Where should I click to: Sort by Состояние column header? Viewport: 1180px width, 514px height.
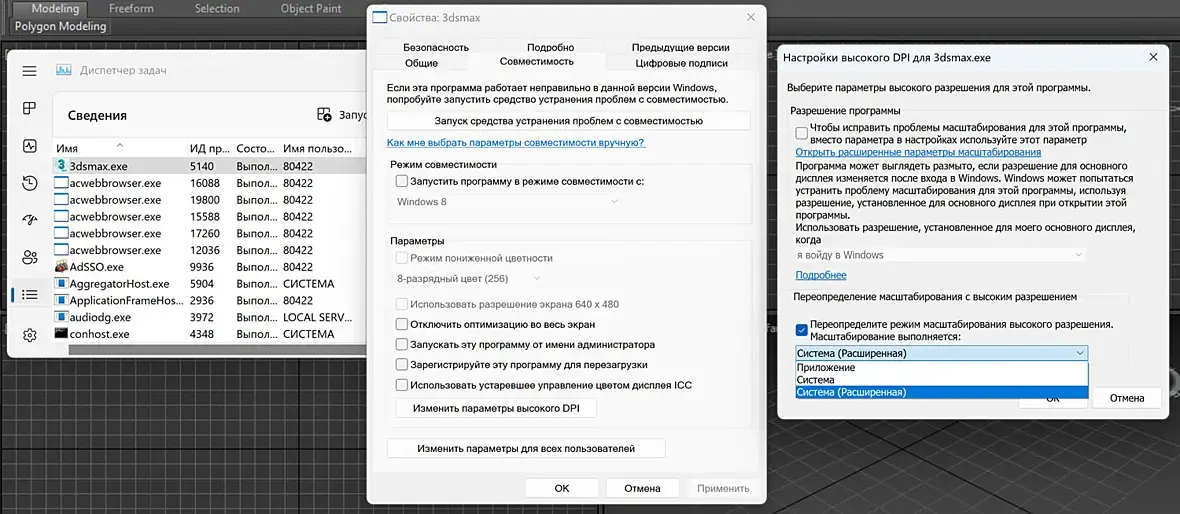[x=255, y=148]
